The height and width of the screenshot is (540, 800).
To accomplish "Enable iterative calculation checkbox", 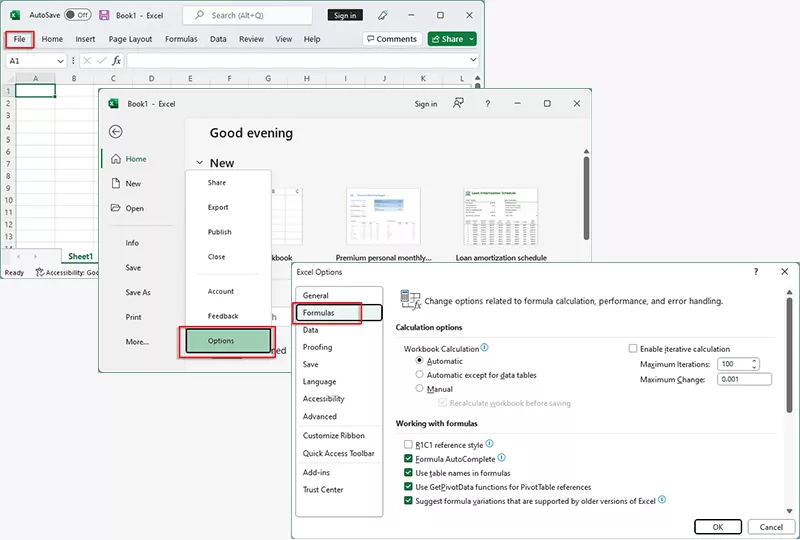I will (633, 349).
